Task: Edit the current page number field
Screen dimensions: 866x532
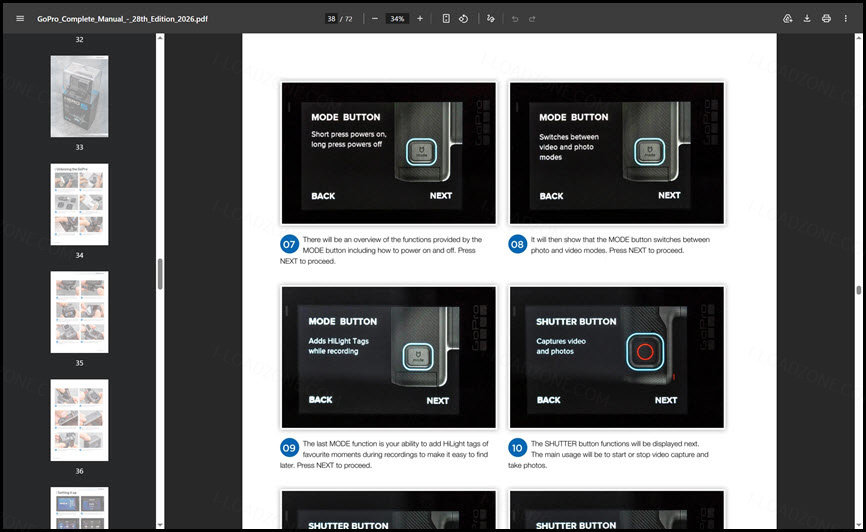Action: tap(331, 18)
